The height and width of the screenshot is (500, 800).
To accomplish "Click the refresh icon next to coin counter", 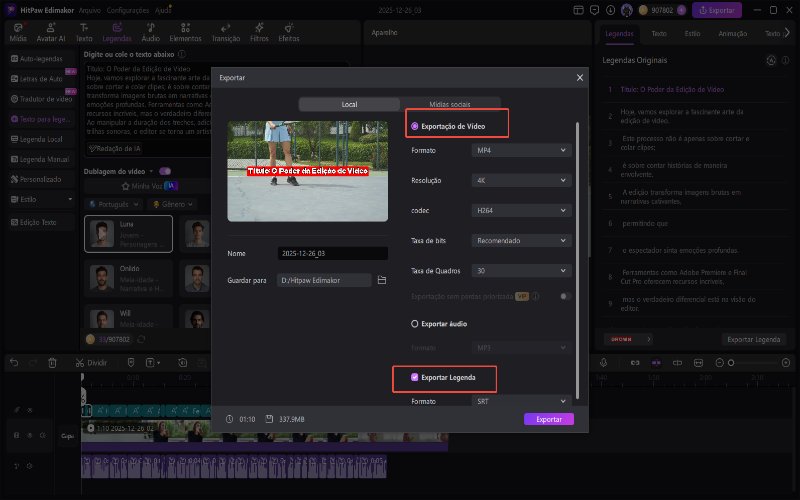I will pyautogui.click(x=141, y=339).
